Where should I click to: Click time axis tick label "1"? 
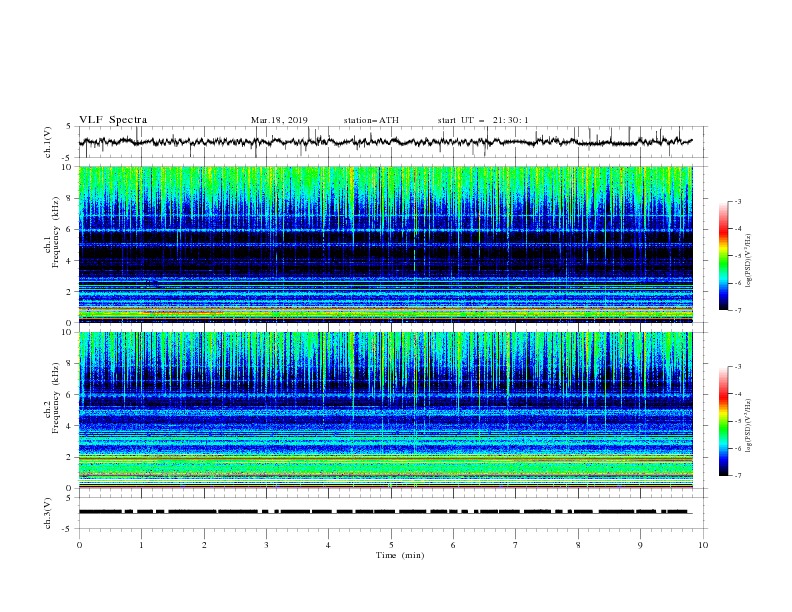141,545
